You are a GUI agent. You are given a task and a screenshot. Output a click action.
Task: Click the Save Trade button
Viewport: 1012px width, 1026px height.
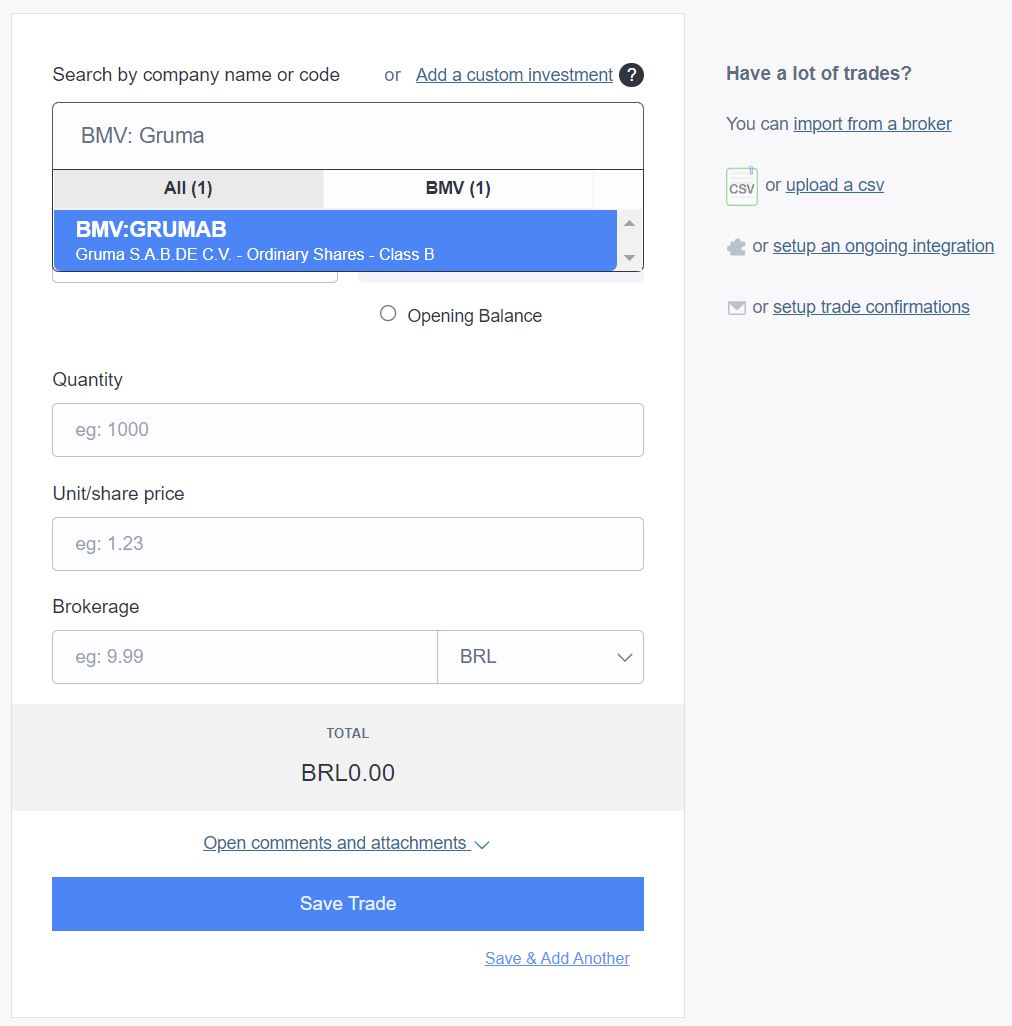[347, 903]
